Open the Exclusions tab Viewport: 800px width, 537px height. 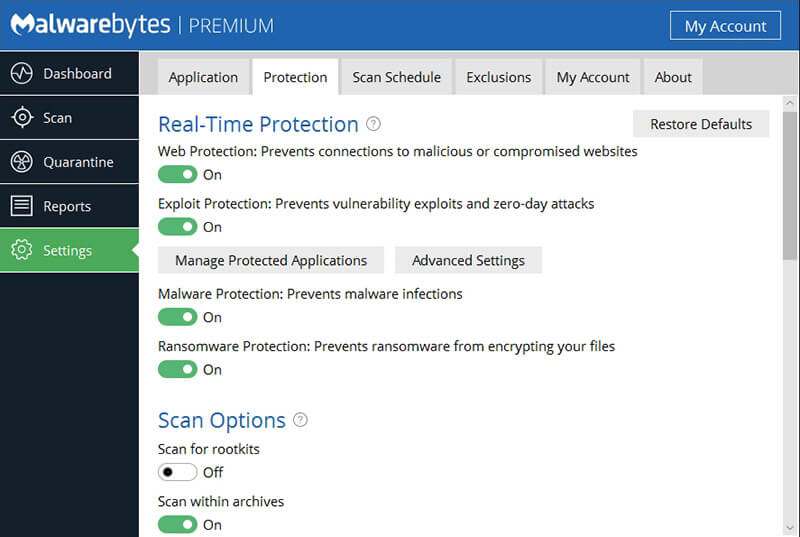498,77
